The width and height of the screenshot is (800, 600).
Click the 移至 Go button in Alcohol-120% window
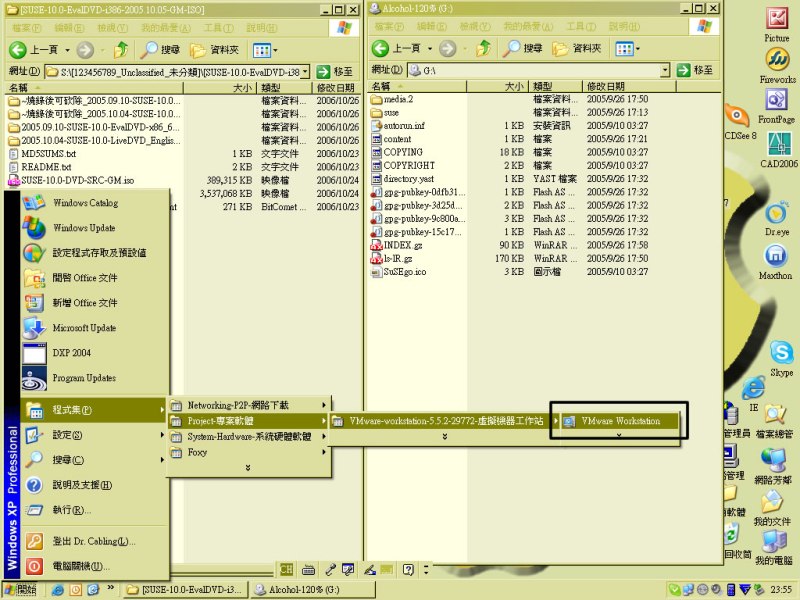click(695, 70)
